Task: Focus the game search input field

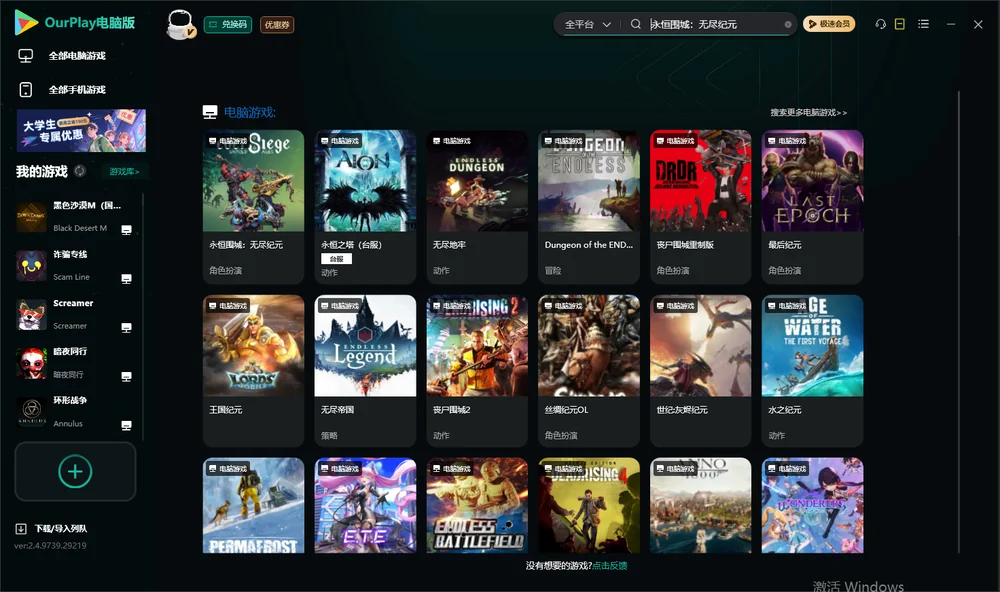Action: [x=714, y=24]
